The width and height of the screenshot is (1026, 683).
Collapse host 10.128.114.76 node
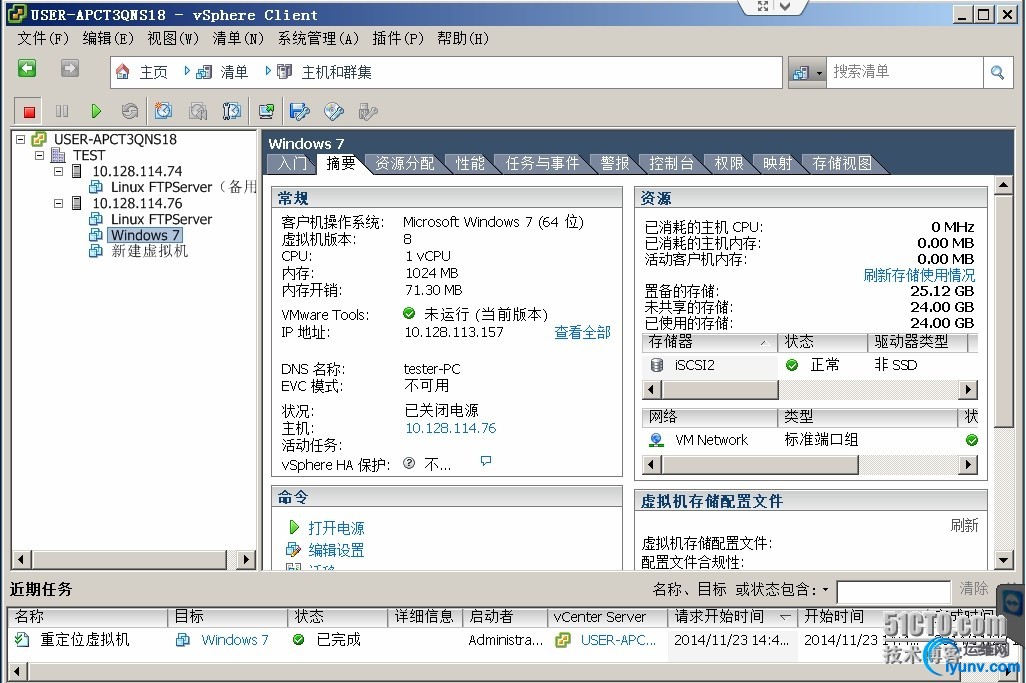click(58, 203)
